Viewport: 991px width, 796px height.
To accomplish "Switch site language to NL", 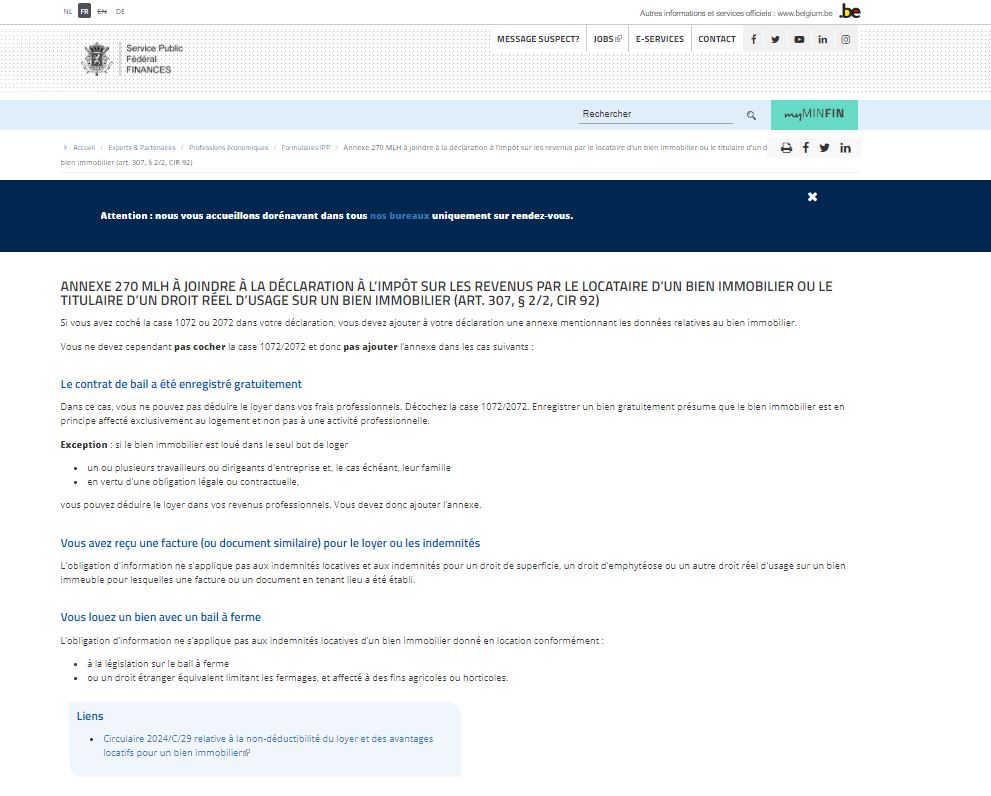I will (x=69, y=11).
